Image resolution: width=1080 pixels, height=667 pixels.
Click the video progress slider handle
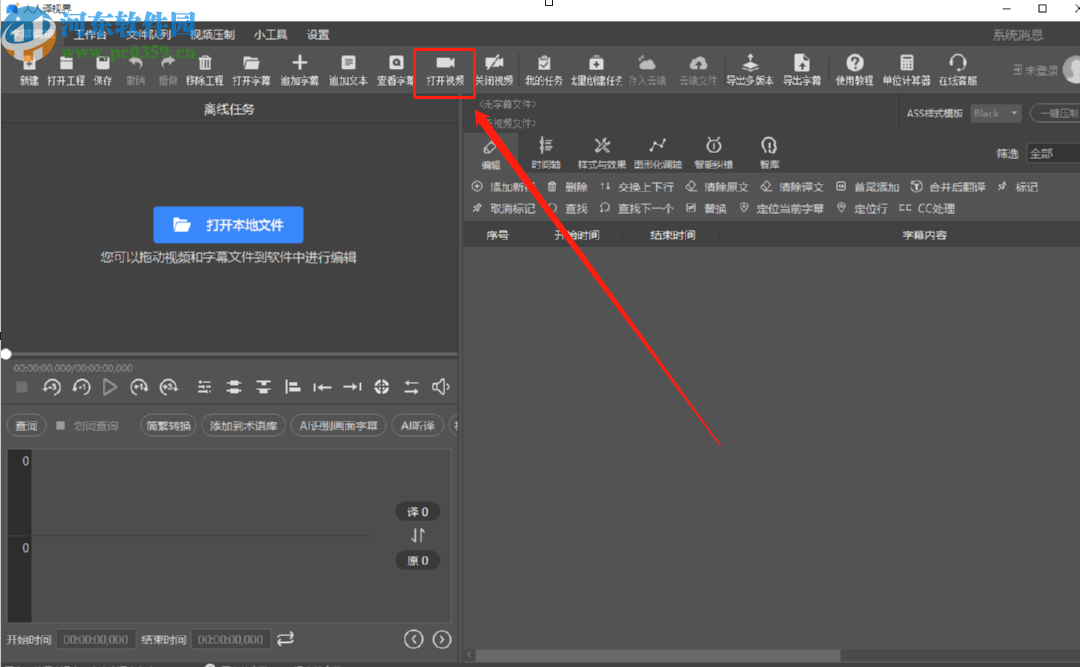click(6, 354)
